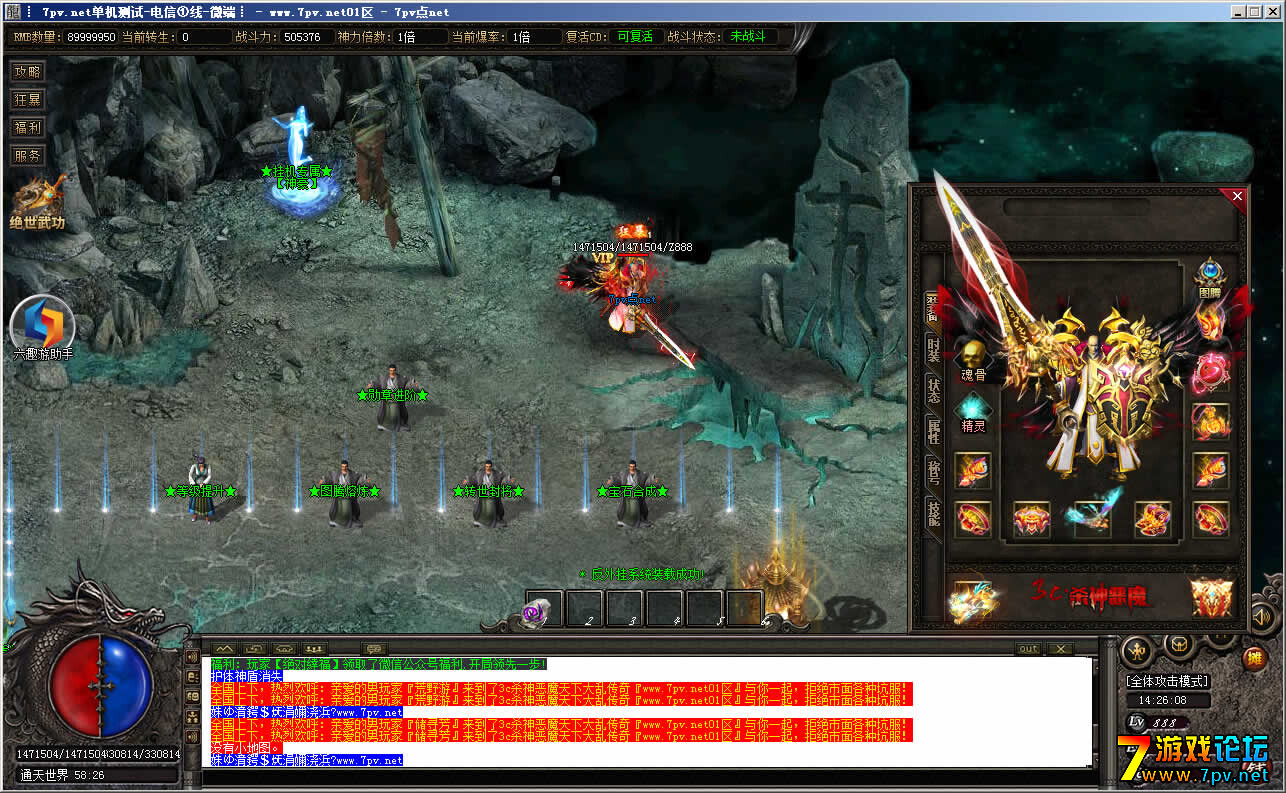Talk to the 勋章进阶 NPC

coord(392,398)
